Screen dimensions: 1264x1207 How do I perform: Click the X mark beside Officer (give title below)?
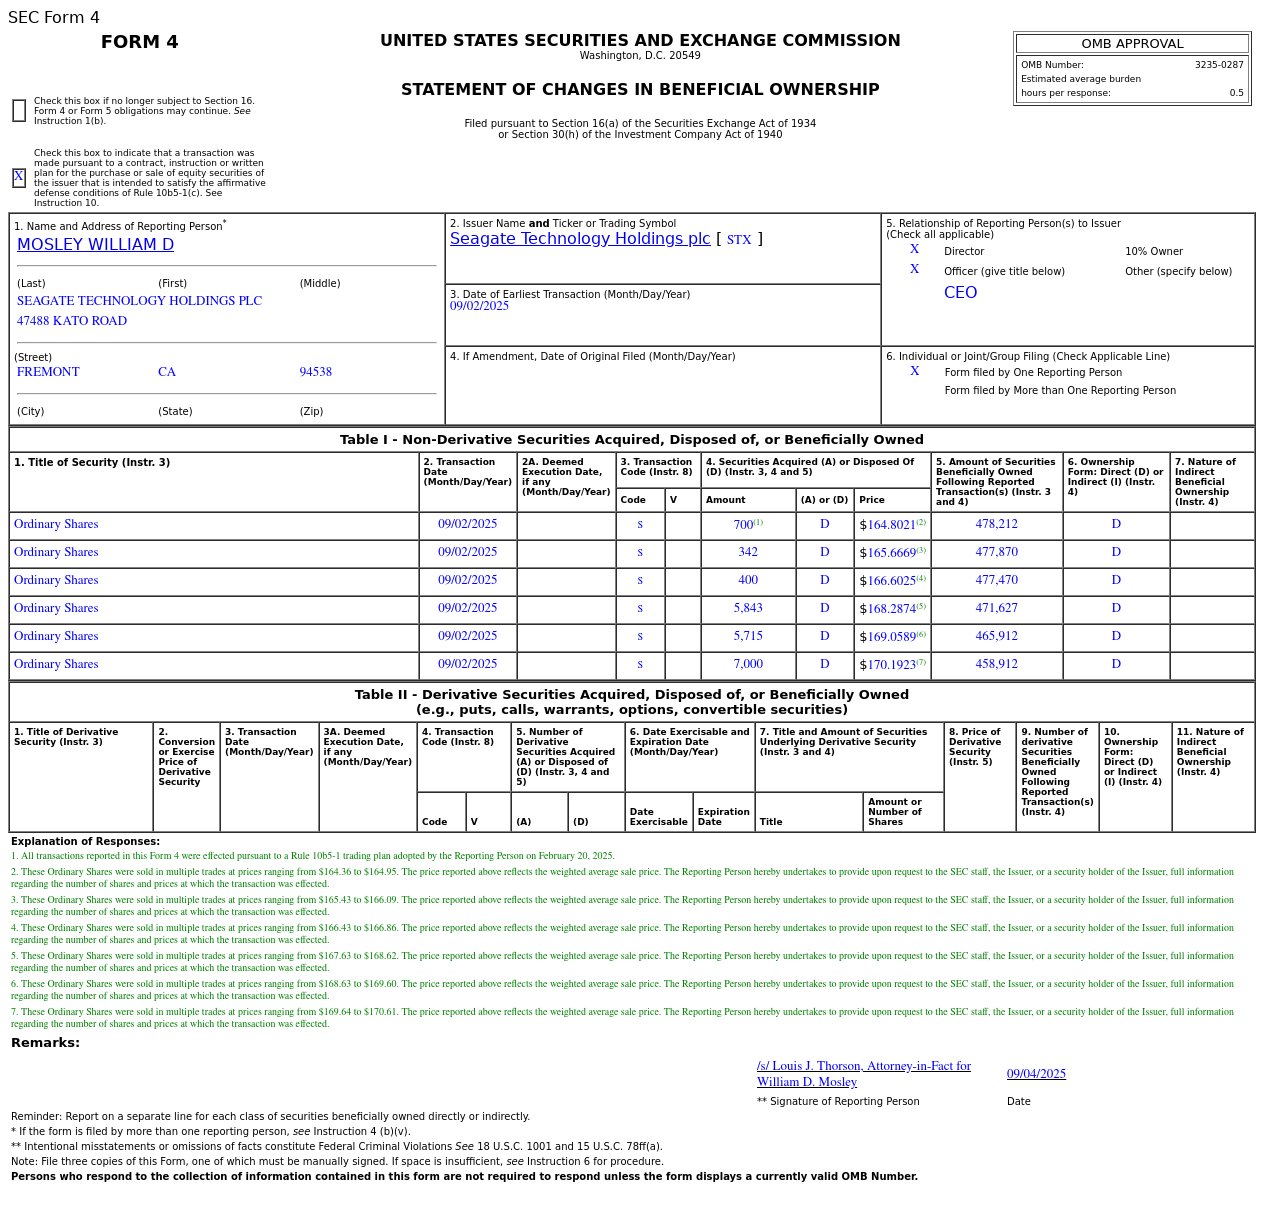click(x=914, y=270)
